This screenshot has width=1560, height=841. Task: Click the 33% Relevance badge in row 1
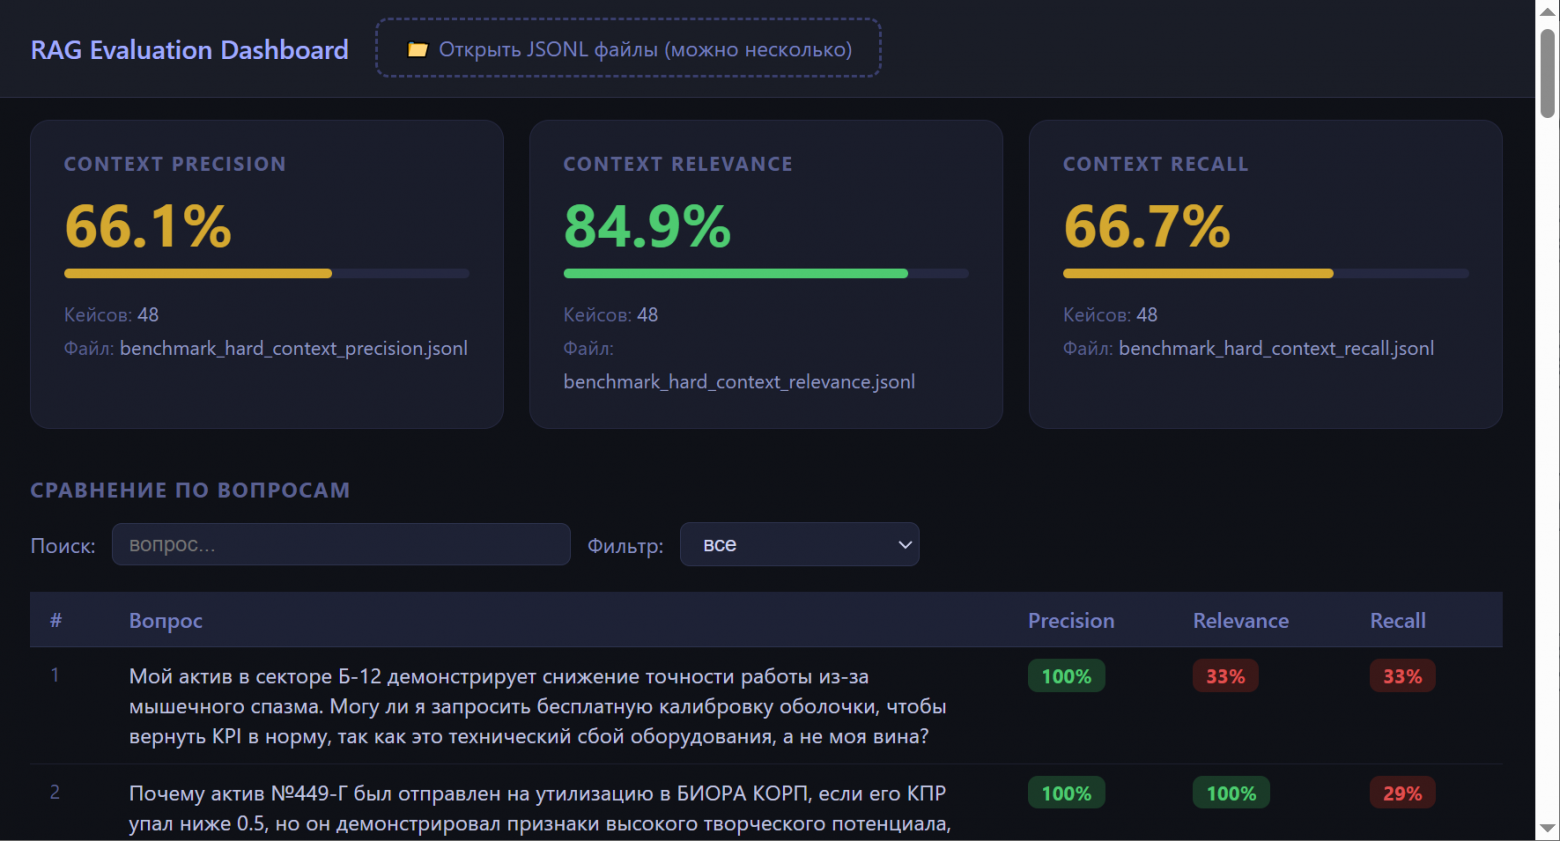click(1225, 676)
